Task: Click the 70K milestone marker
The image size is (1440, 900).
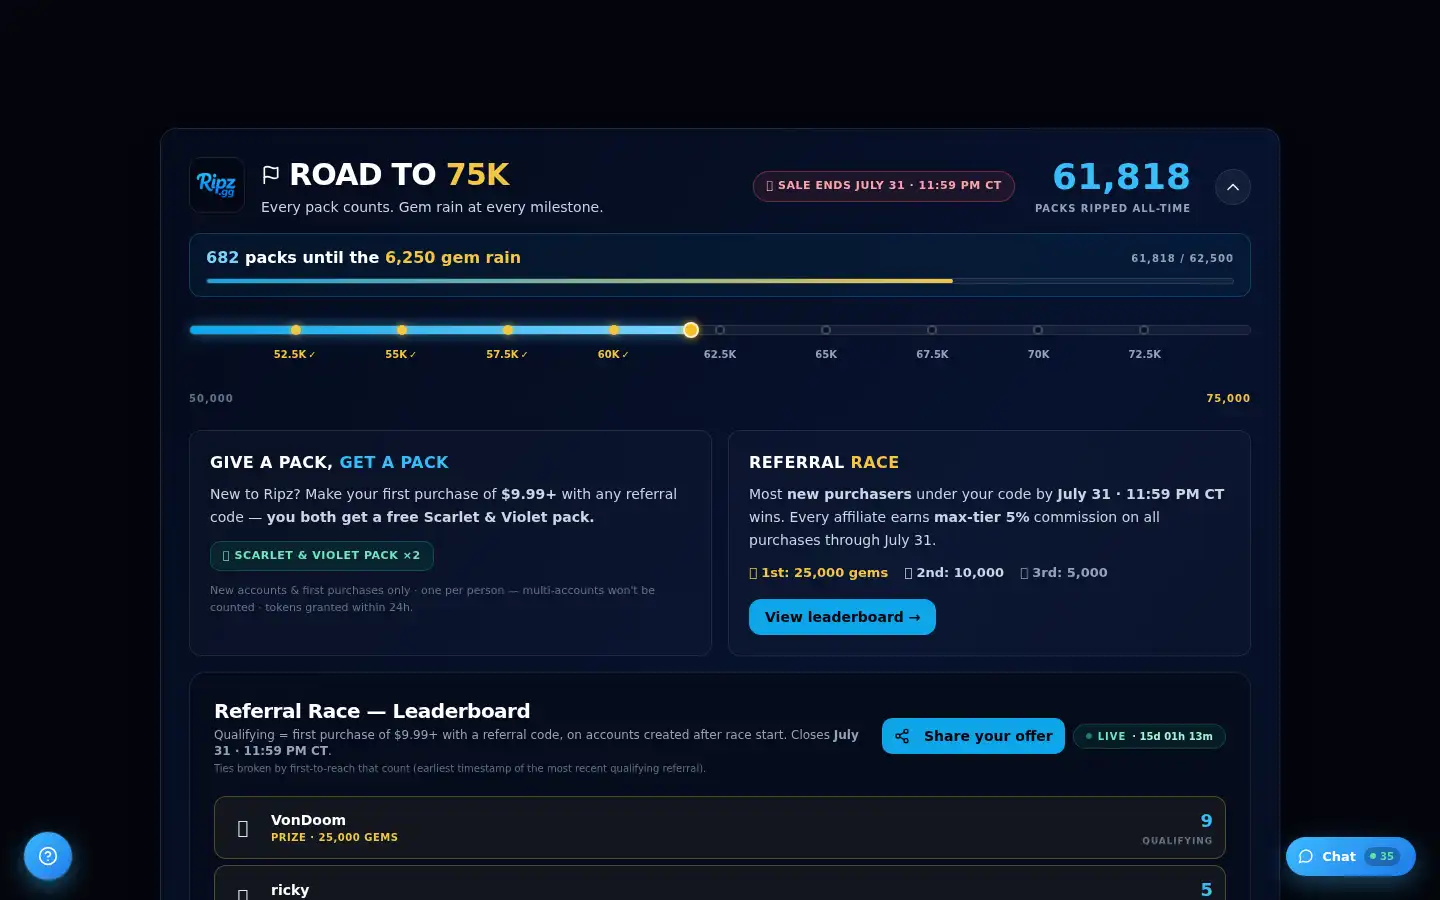Action: [x=1038, y=330]
